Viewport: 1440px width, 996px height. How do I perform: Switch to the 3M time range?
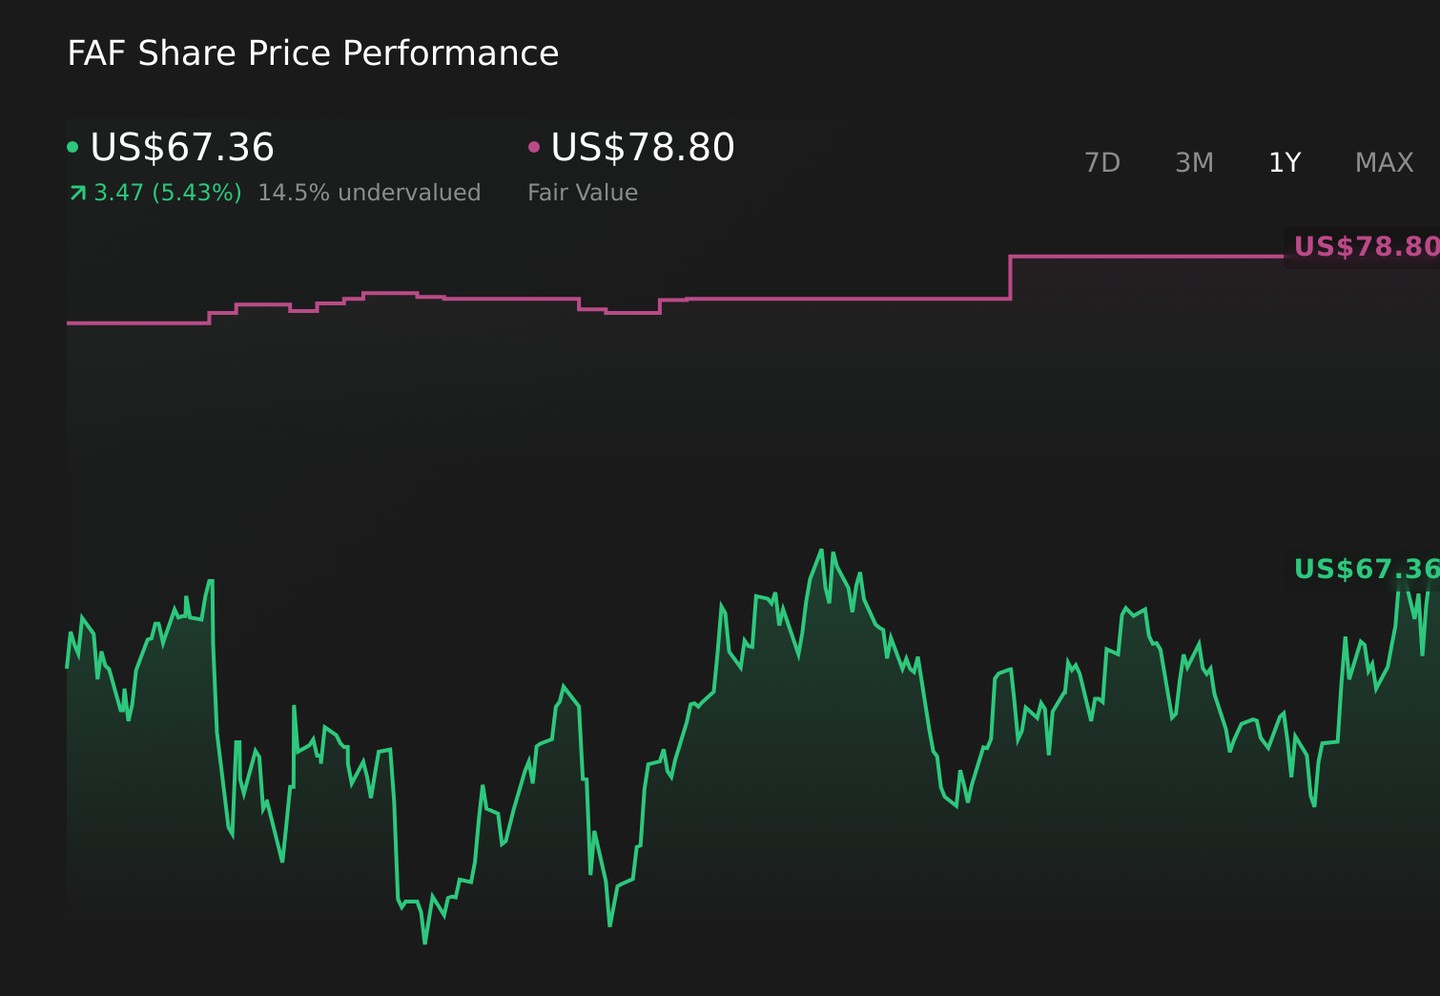[1194, 162]
